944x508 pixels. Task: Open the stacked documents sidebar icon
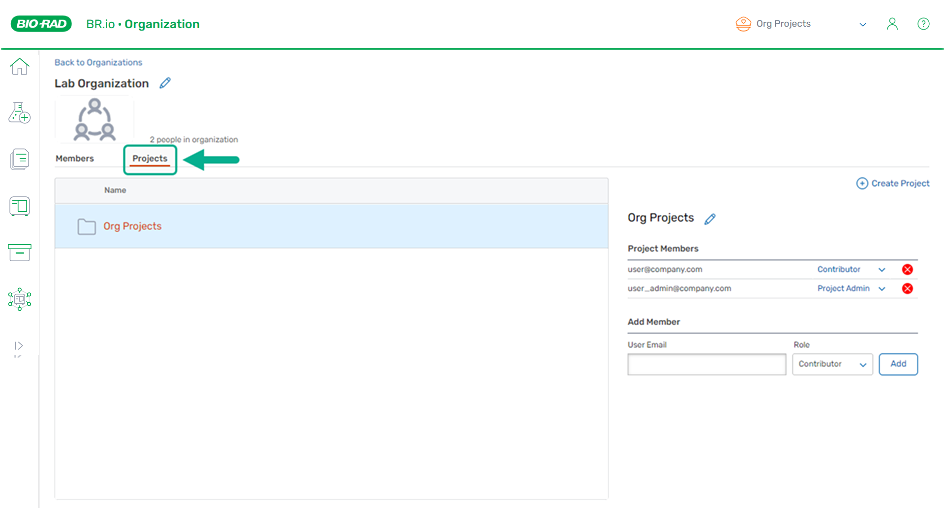(x=19, y=159)
